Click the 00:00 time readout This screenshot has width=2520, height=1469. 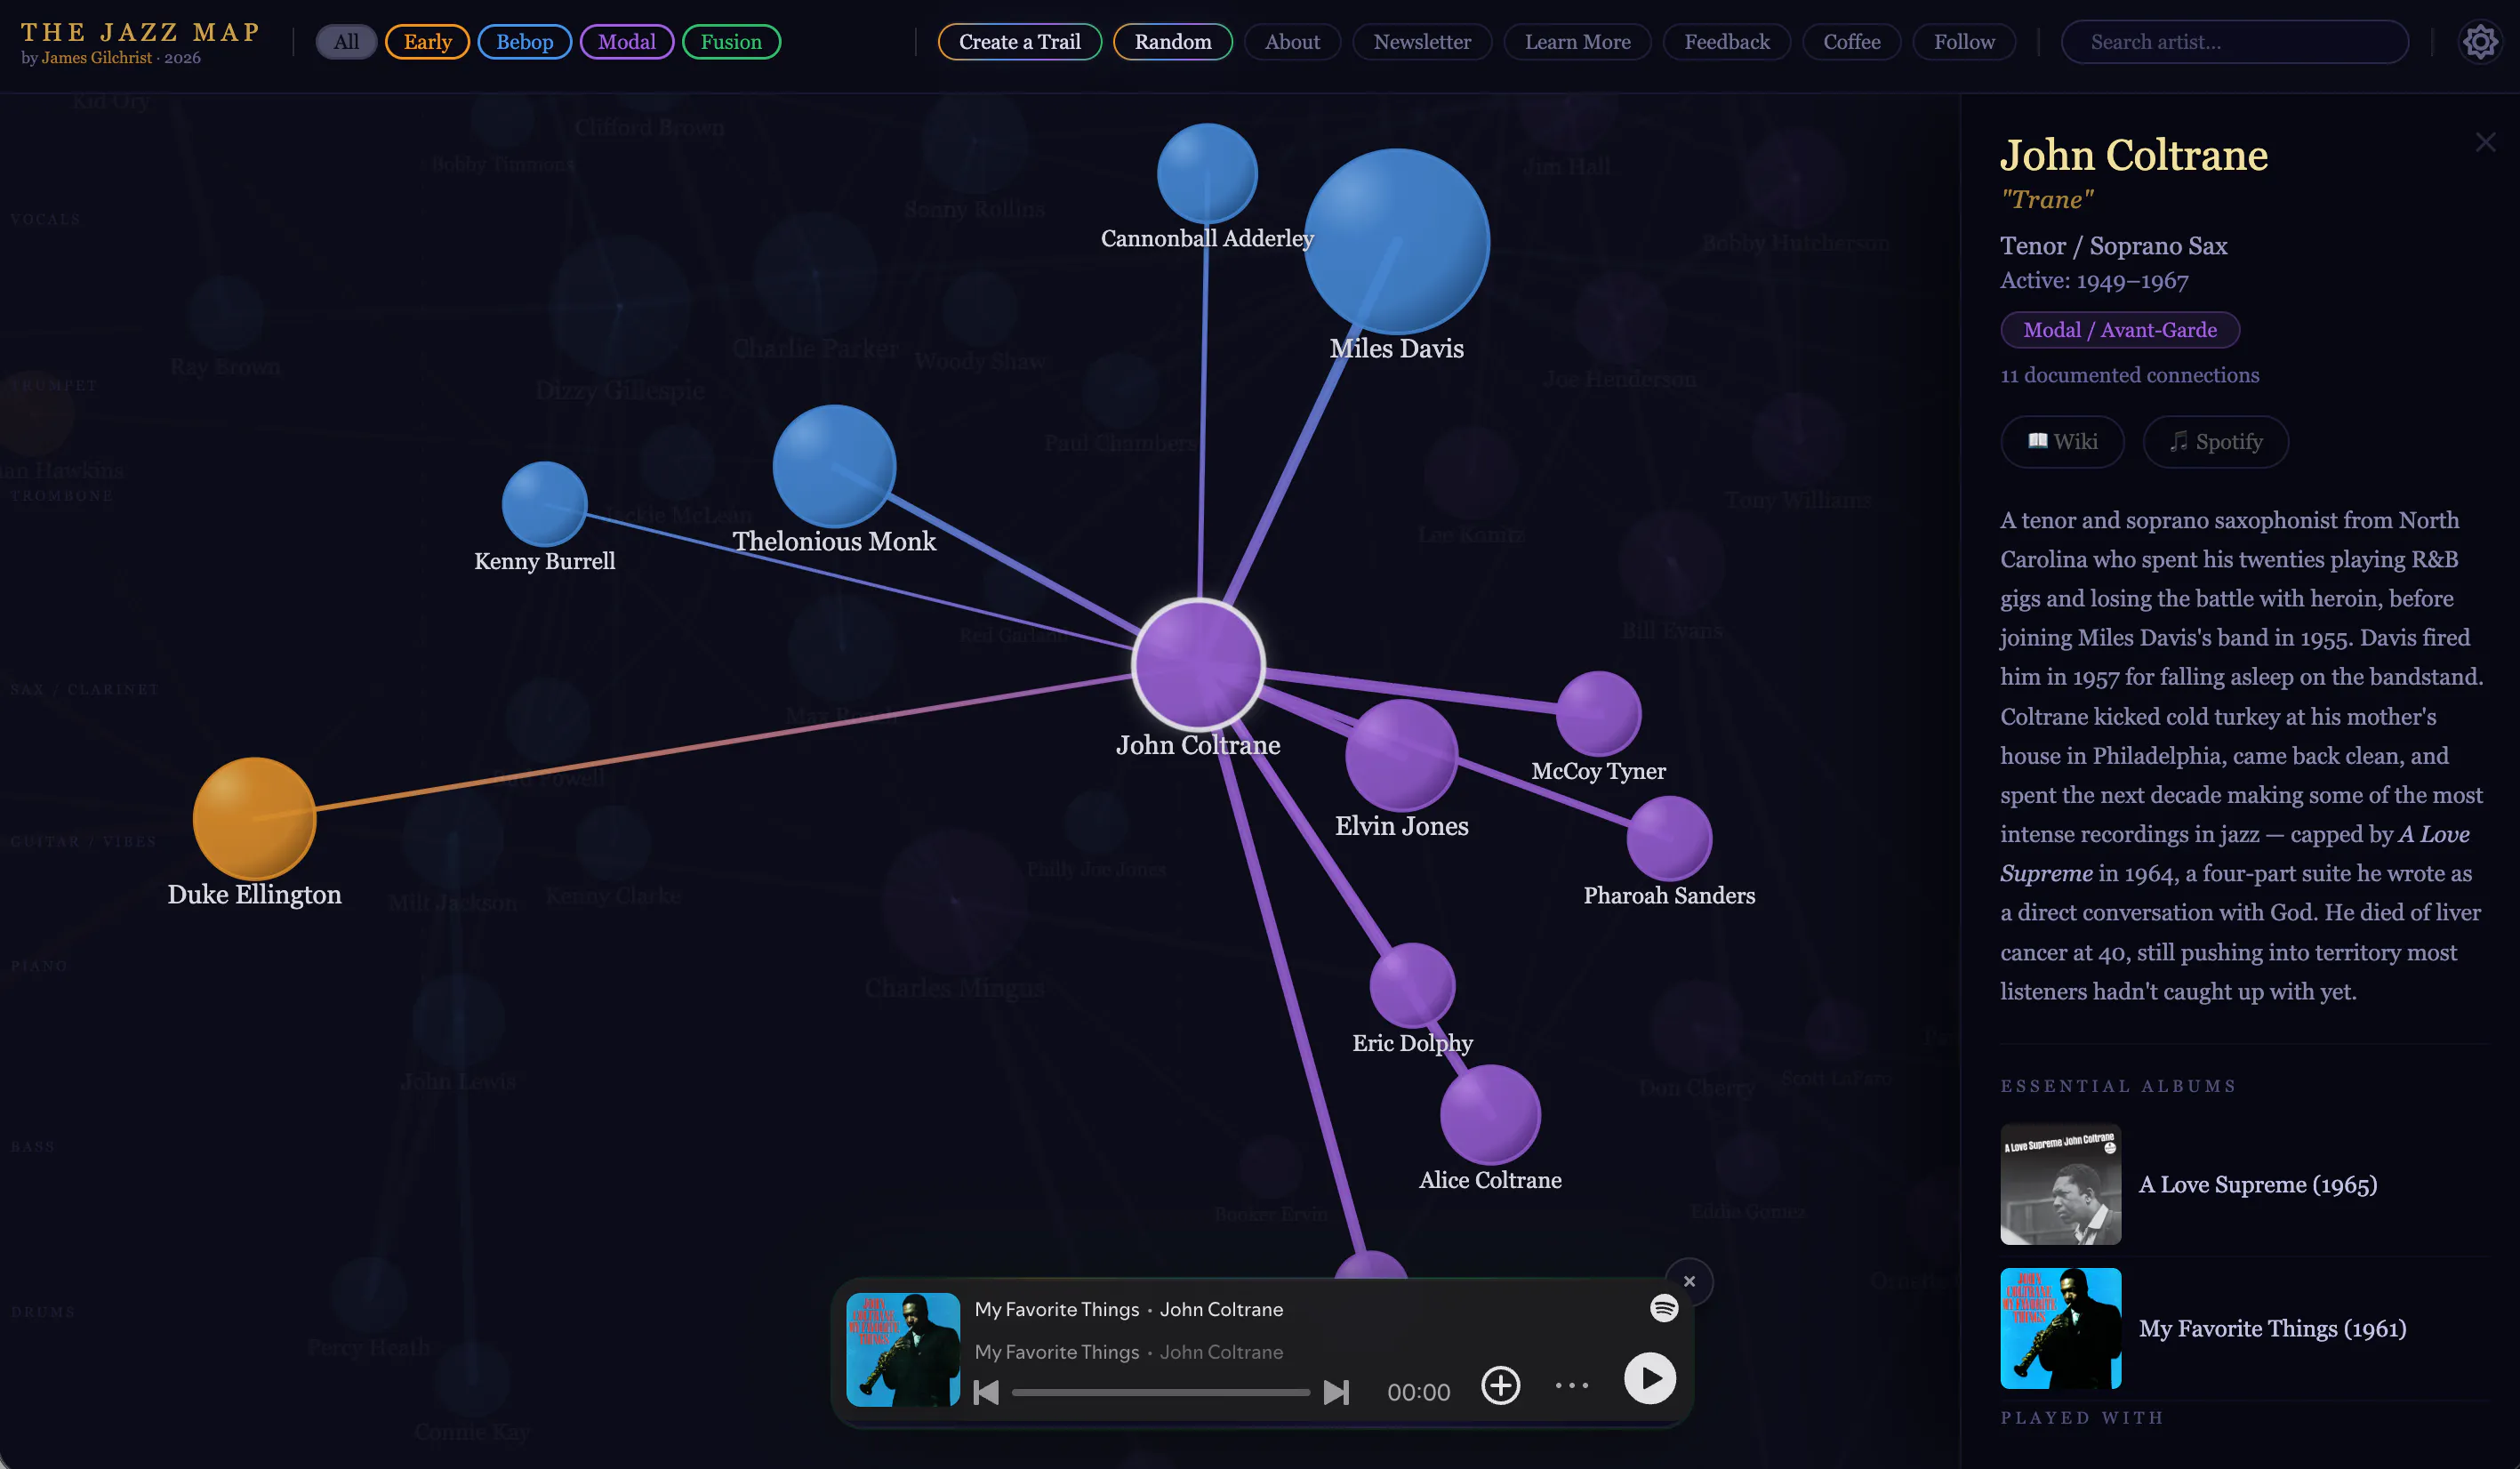tap(1418, 1392)
